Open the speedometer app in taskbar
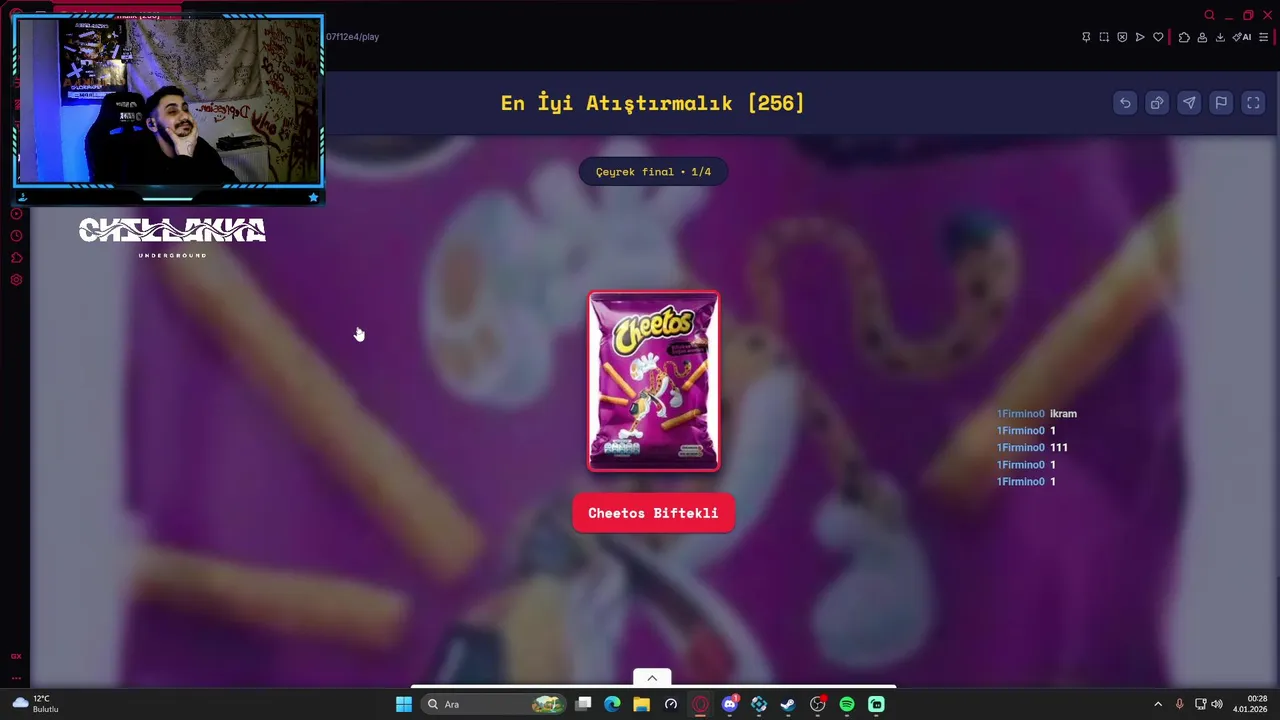The width and height of the screenshot is (1280, 720). coord(671,704)
